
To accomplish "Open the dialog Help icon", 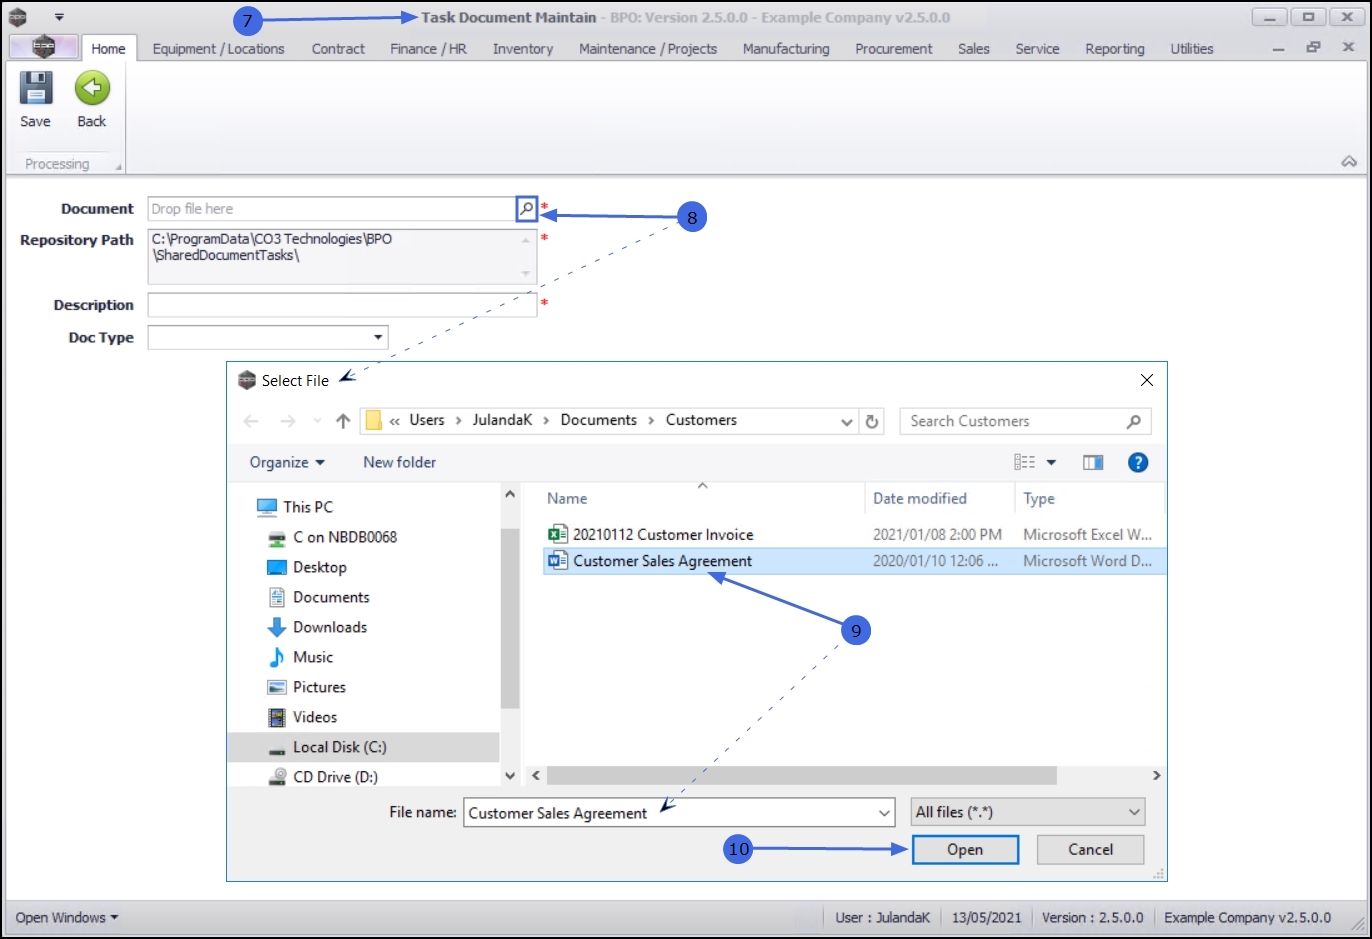I will point(1138,462).
